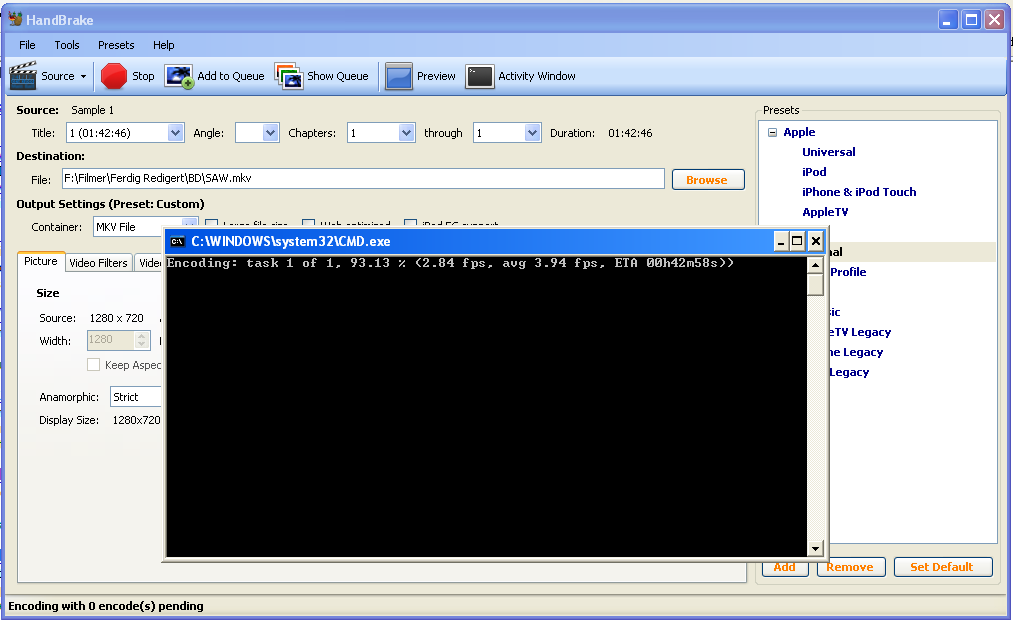Collapse the Apple presets group

click(772, 132)
